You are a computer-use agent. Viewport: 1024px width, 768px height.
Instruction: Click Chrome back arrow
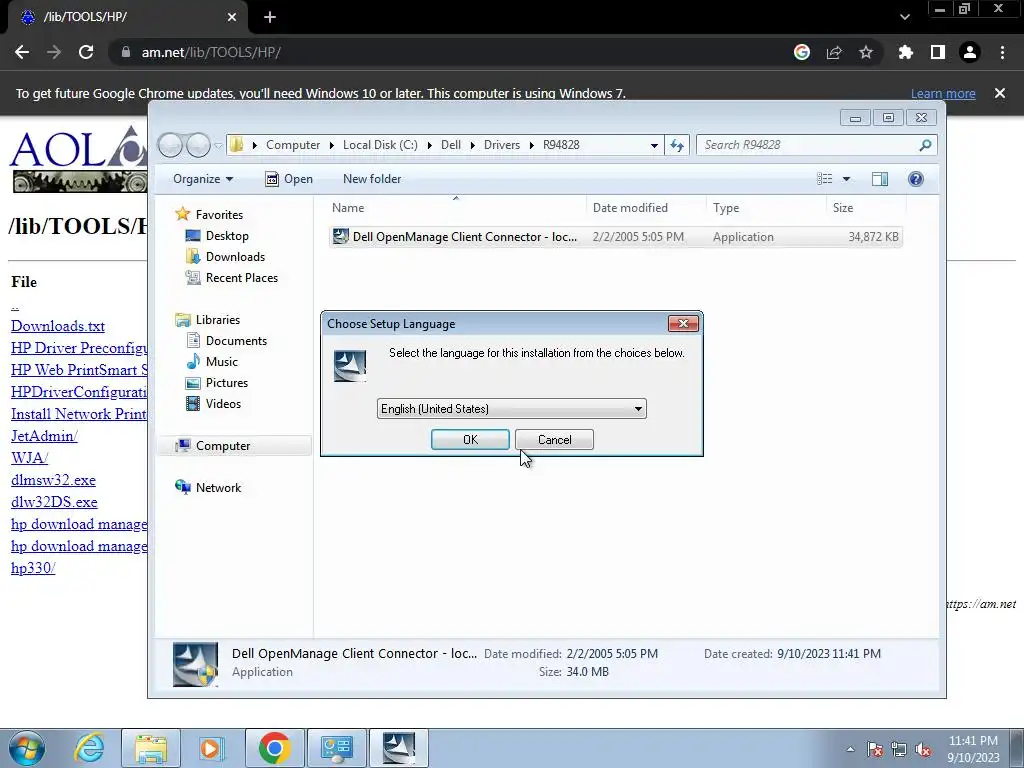[x=22, y=52]
